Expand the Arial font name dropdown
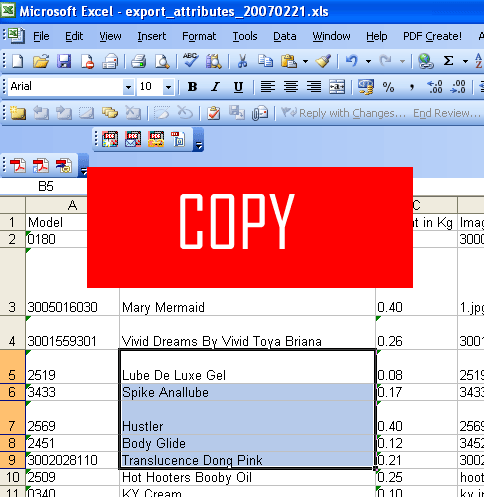The width and height of the screenshot is (484, 497). coord(128,87)
